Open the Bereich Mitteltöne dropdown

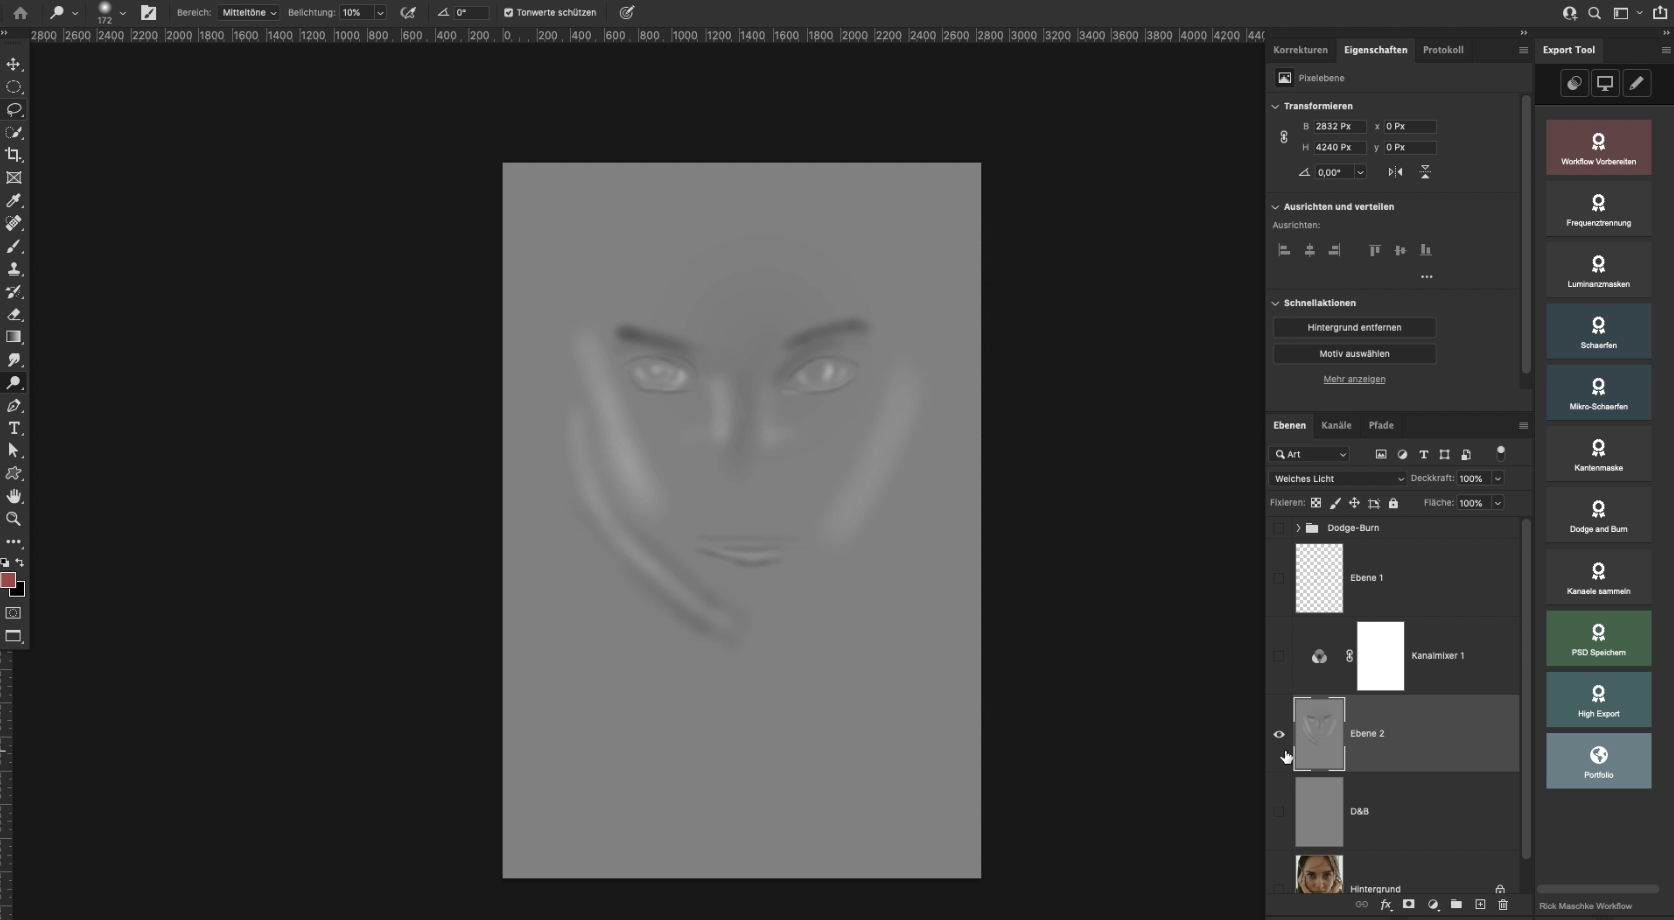tap(248, 13)
